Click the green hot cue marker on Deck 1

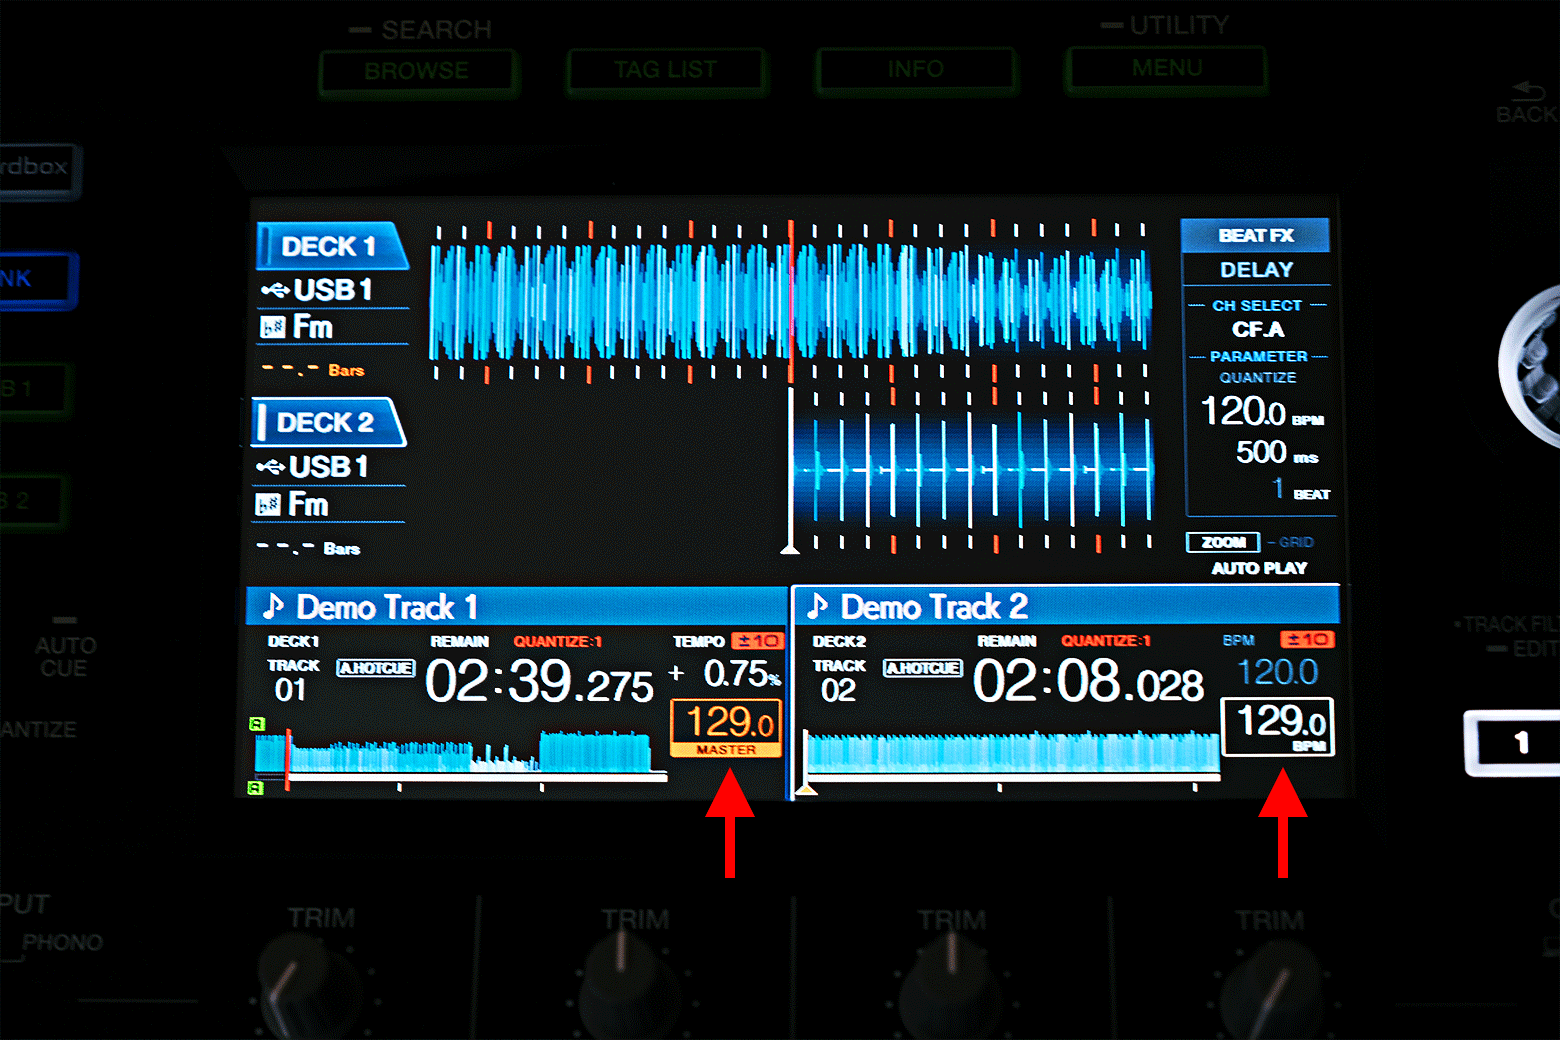[257, 724]
